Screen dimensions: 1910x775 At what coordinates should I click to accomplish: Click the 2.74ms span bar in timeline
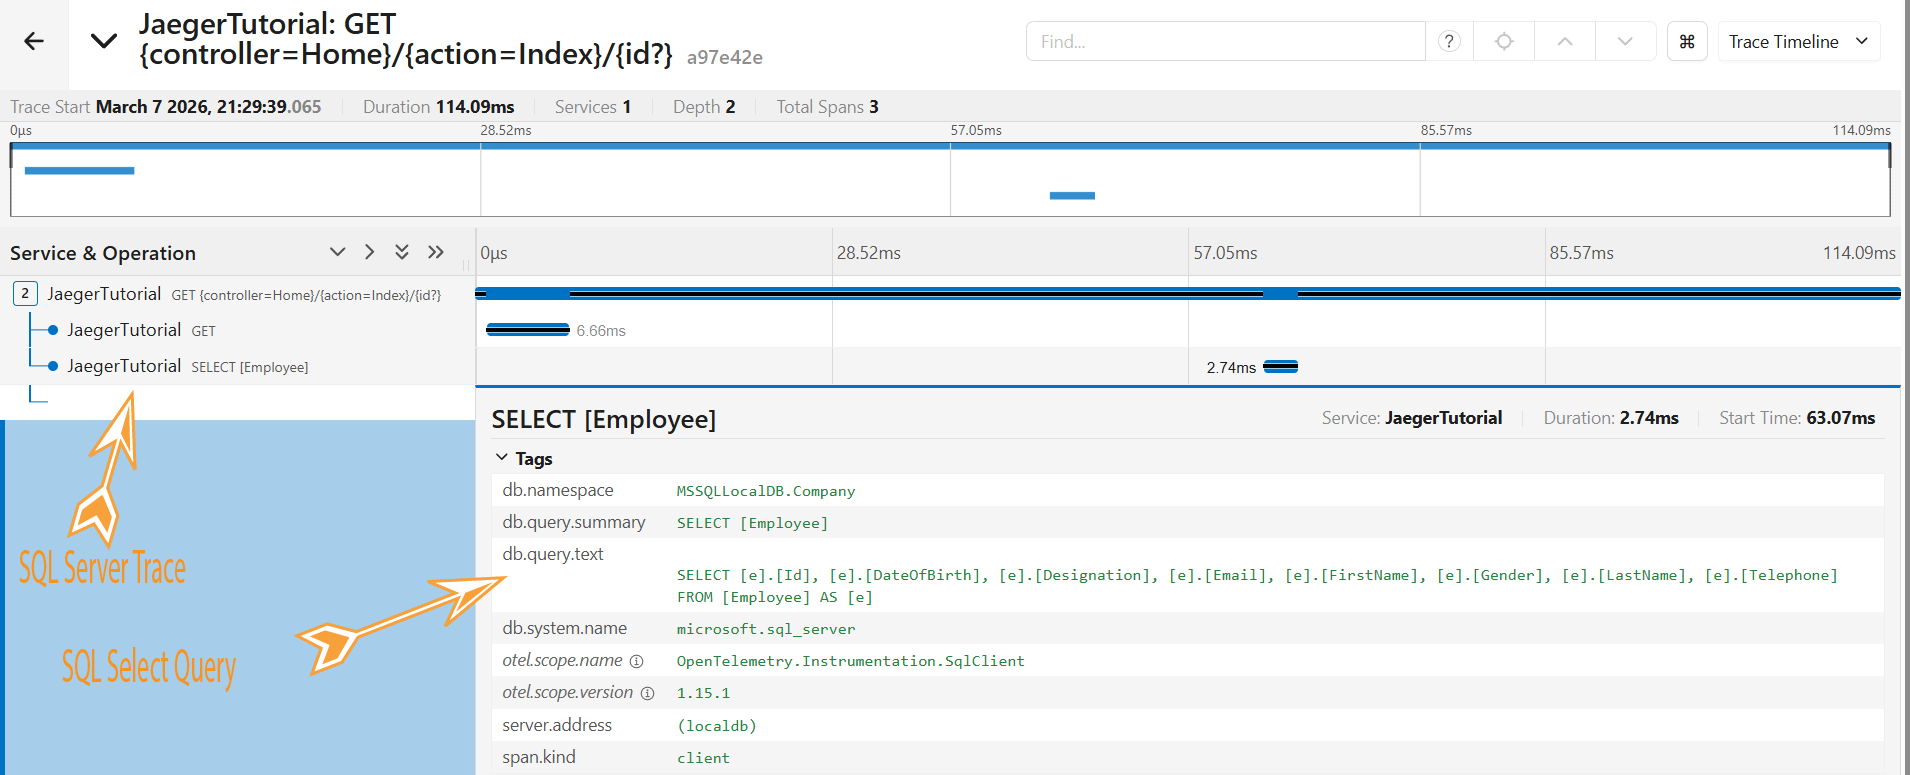pos(1280,367)
